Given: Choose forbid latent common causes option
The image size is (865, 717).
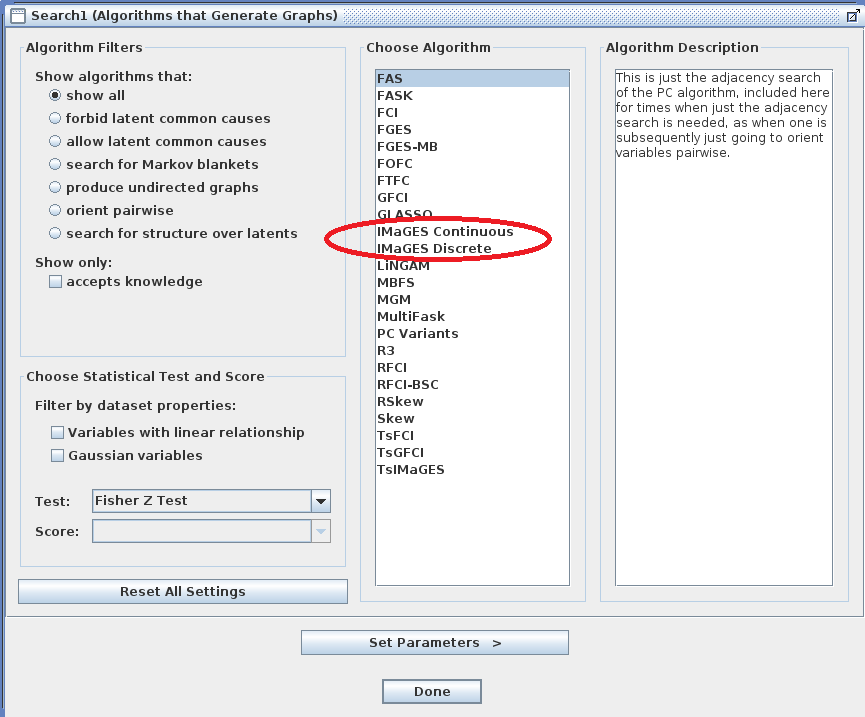Looking at the screenshot, I should (x=55, y=118).
